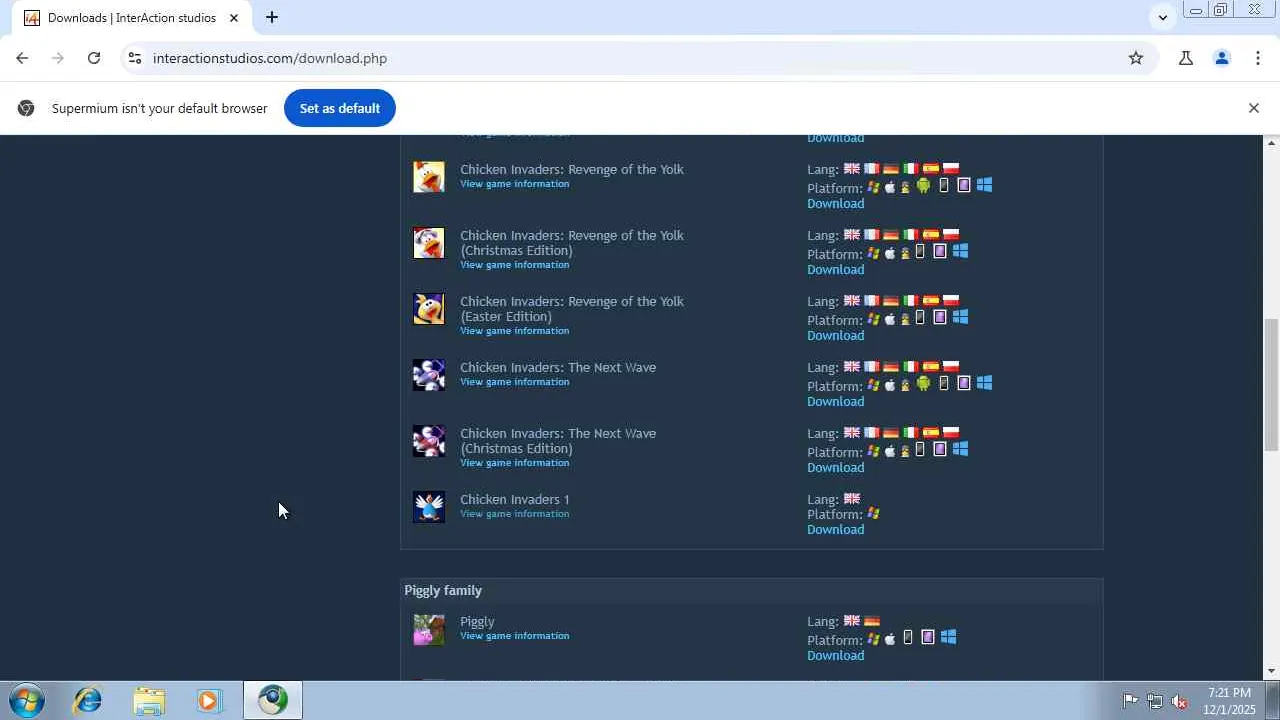The image size is (1280, 720).
Task: Click the Linux penguin icon for The Next Wave
Action: pyautogui.click(x=906, y=385)
